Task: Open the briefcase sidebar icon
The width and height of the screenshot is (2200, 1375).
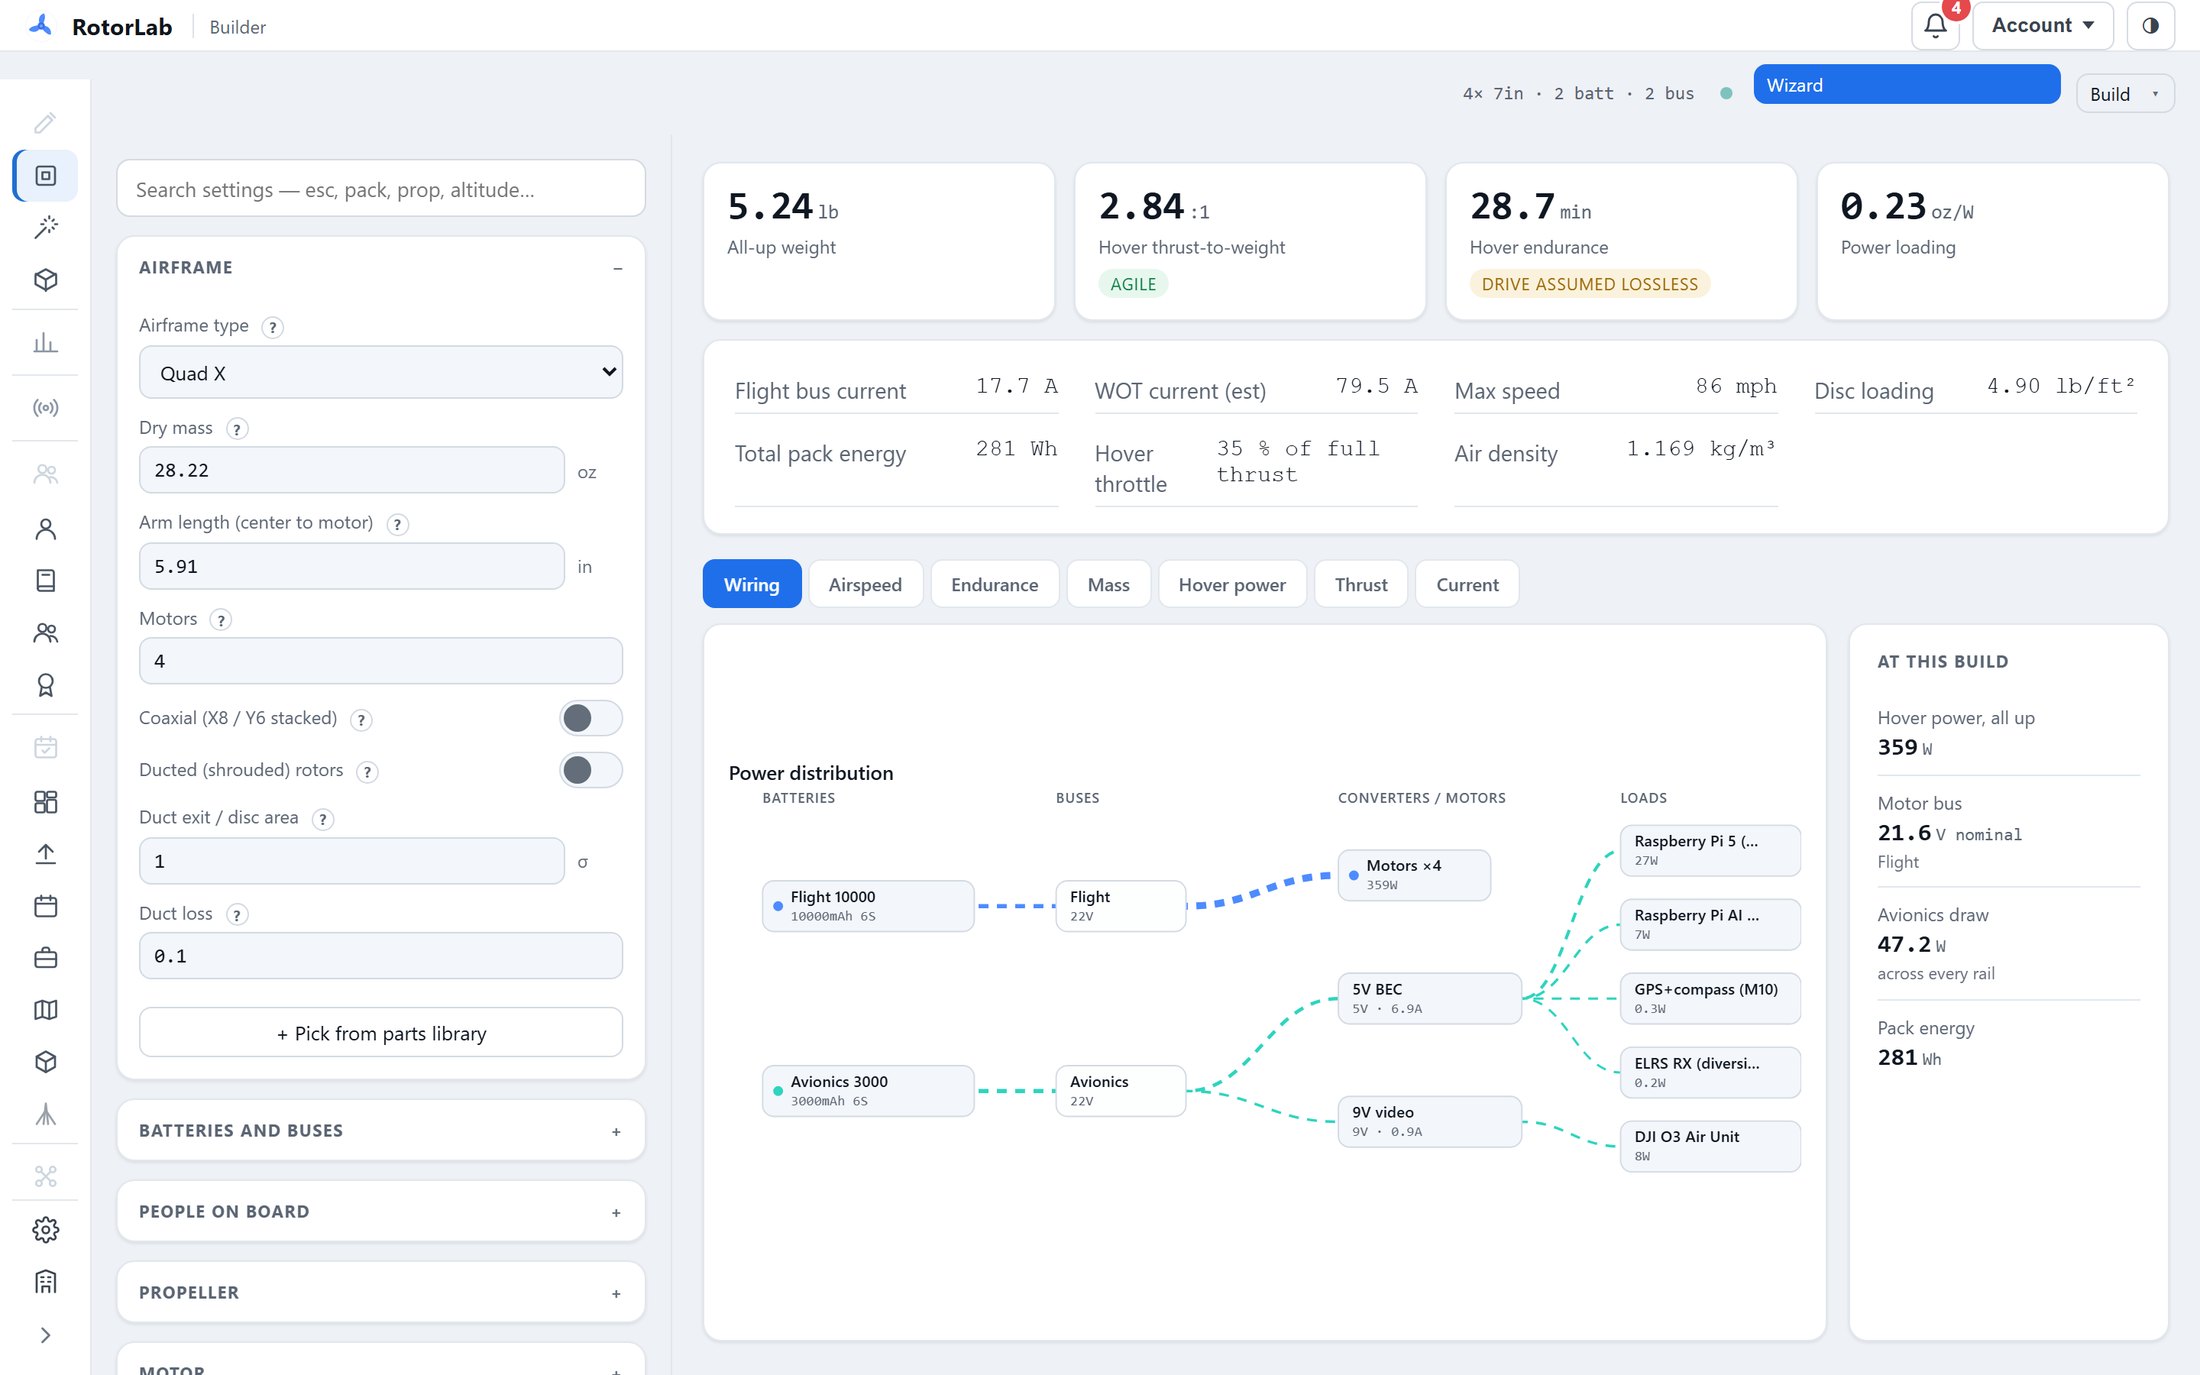Action: [45, 958]
